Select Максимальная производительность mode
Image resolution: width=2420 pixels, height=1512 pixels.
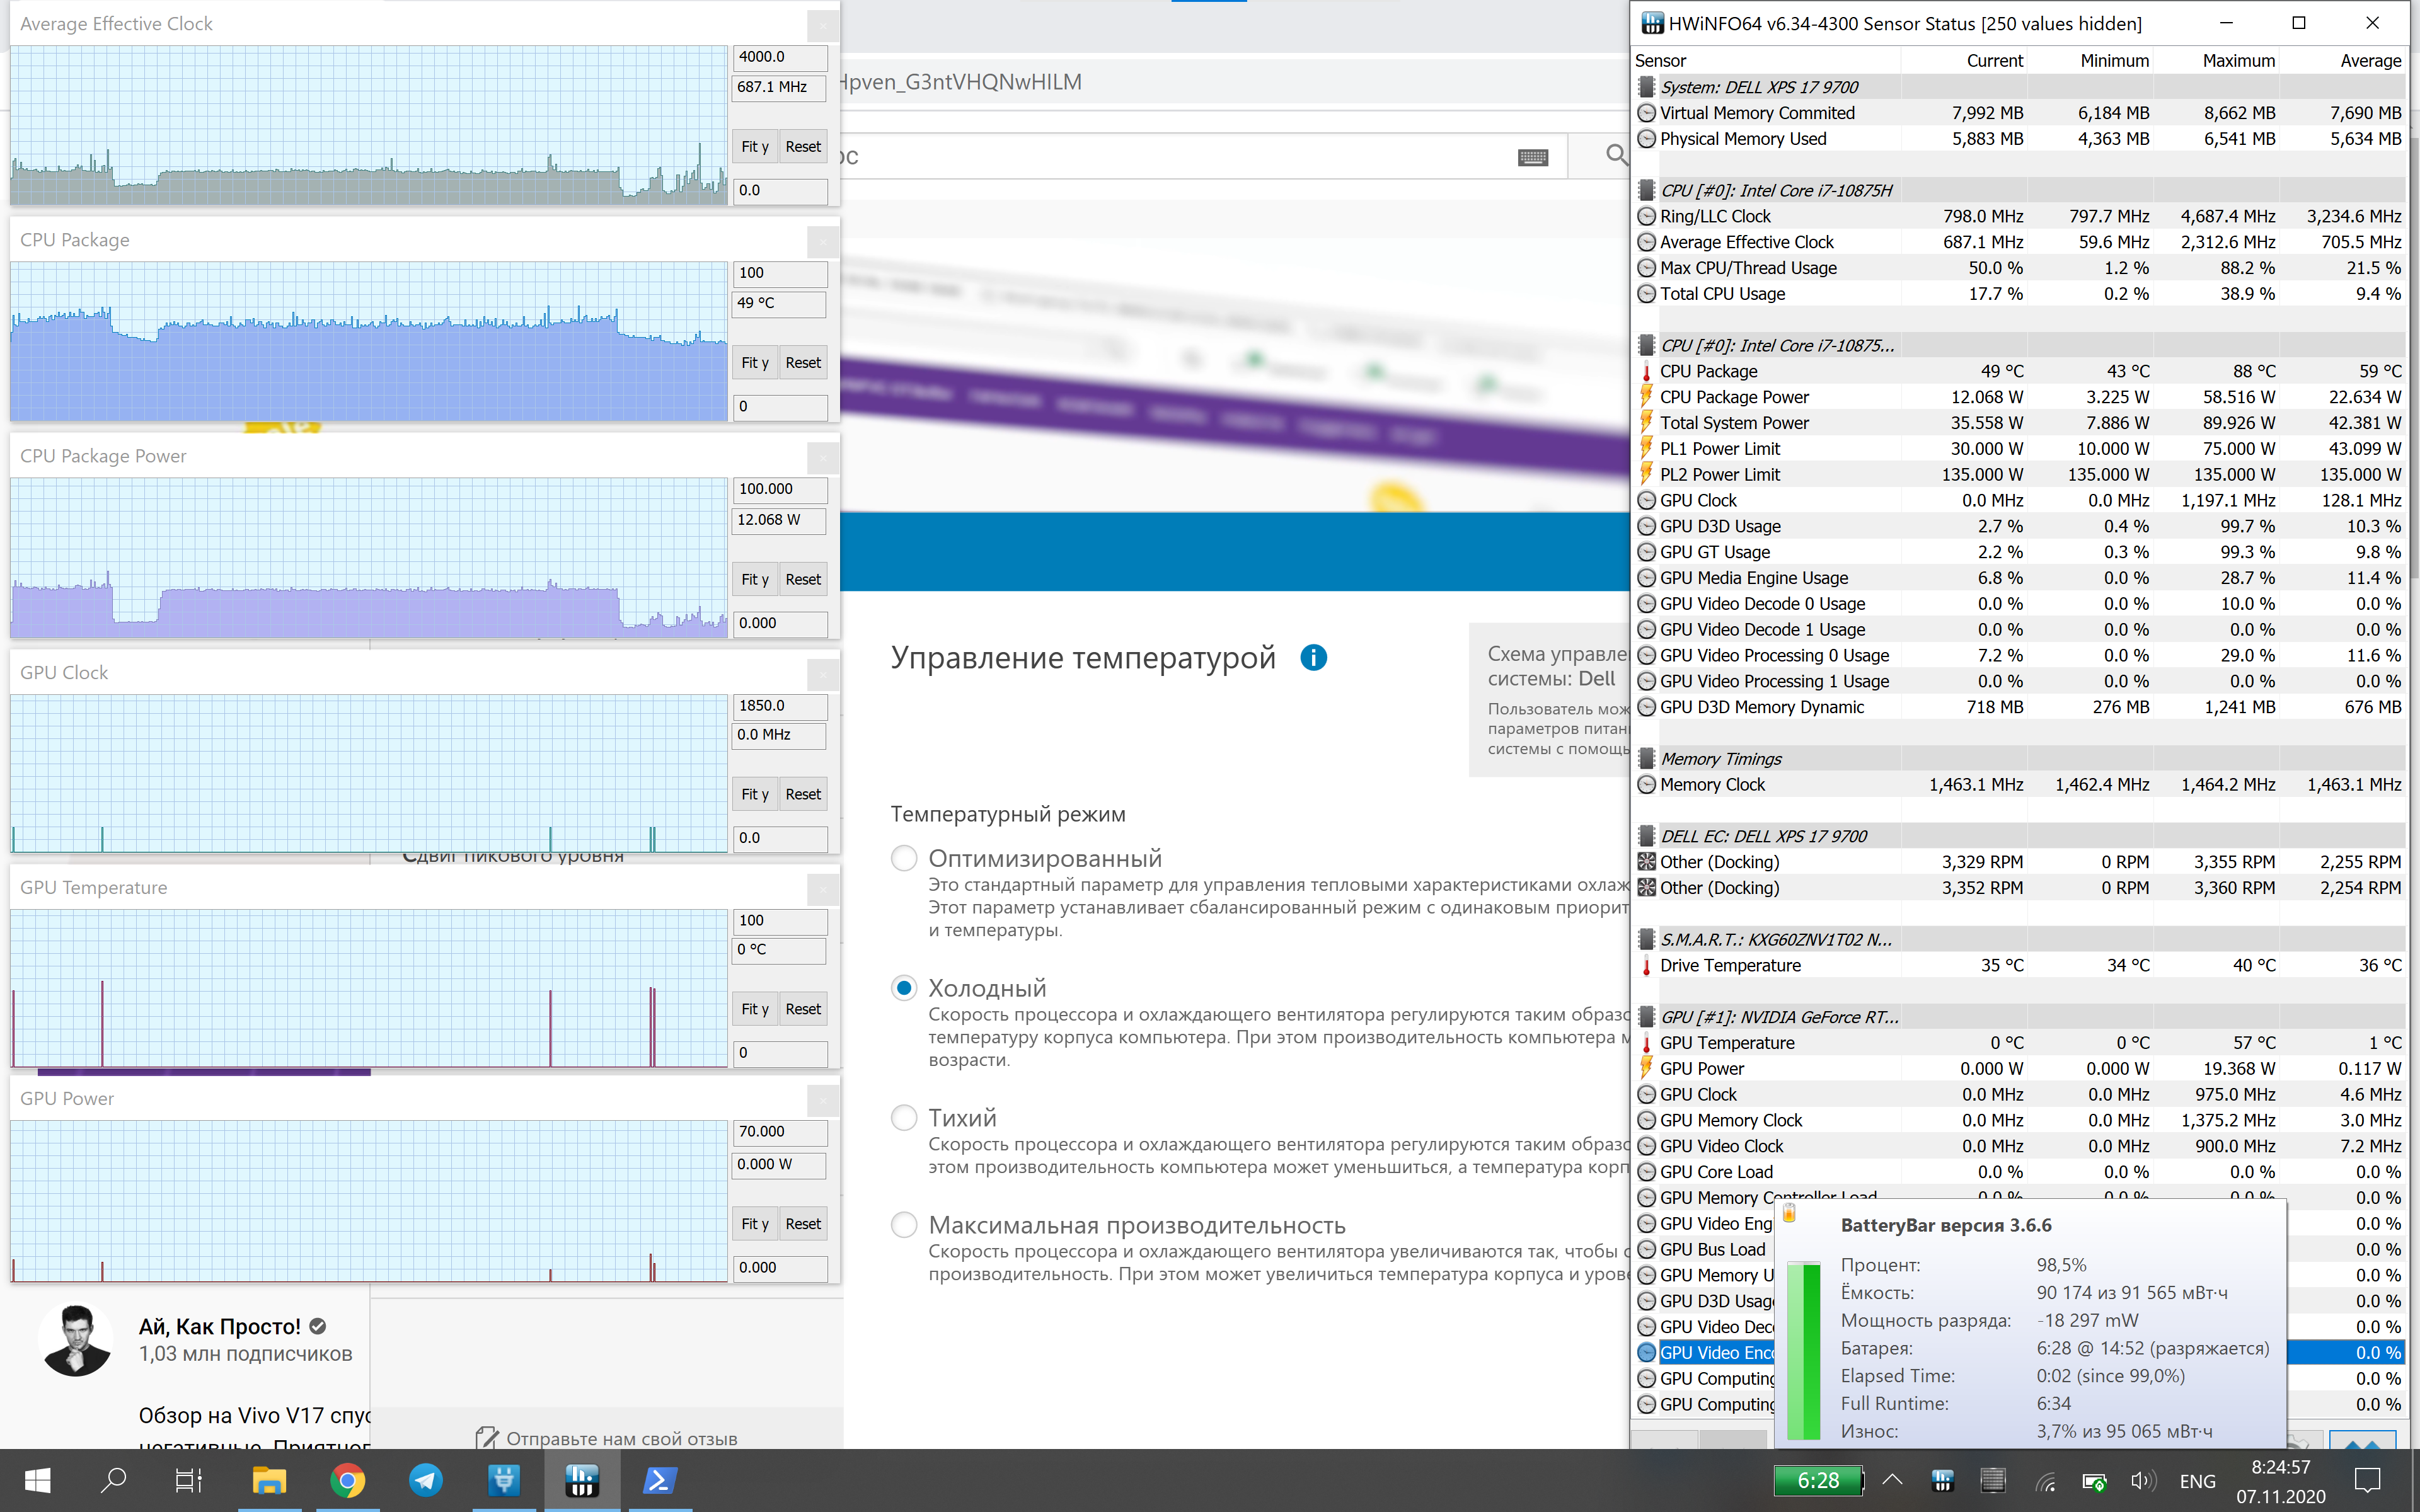tap(904, 1225)
